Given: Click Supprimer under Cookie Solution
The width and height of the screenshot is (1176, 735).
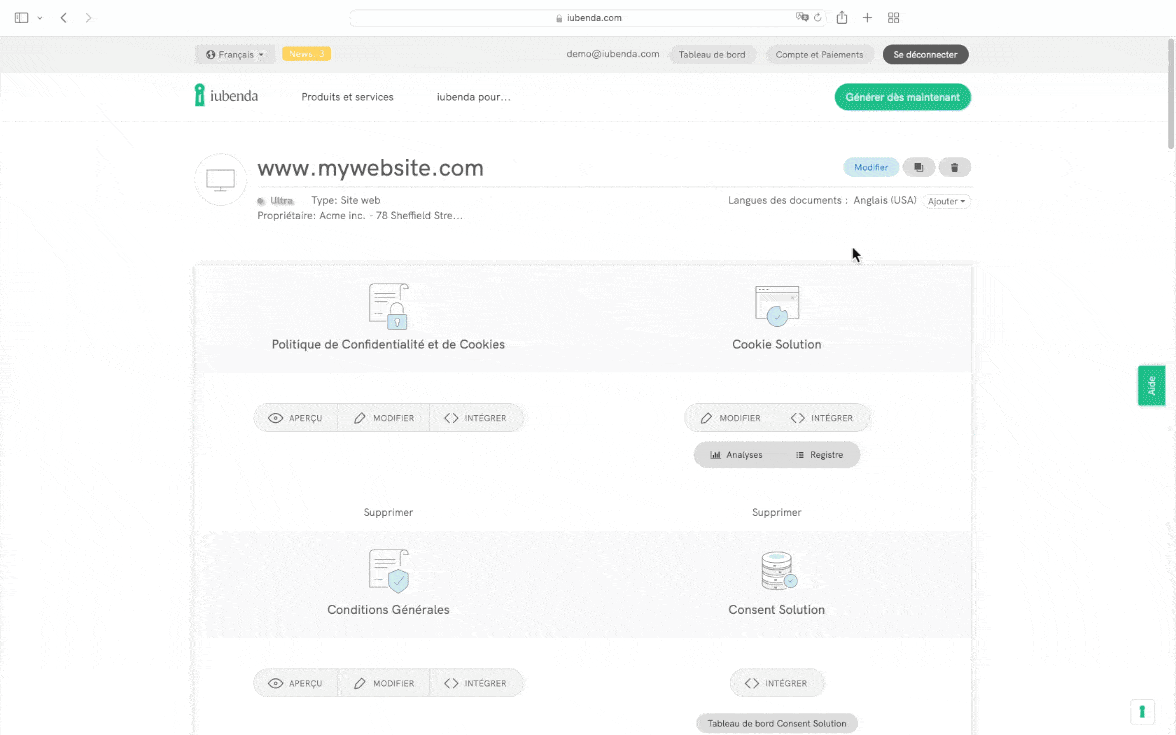Looking at the screenshot, I should (776, 512).
